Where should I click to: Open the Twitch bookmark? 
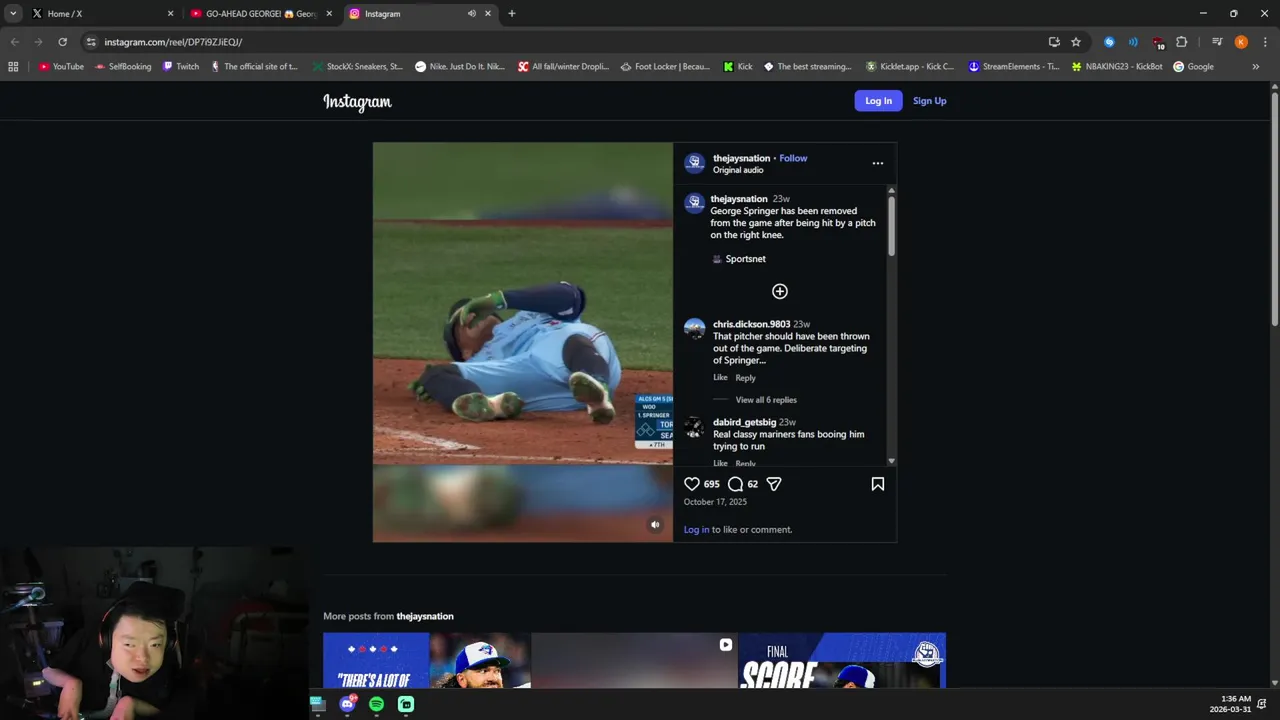coord(181,67)
